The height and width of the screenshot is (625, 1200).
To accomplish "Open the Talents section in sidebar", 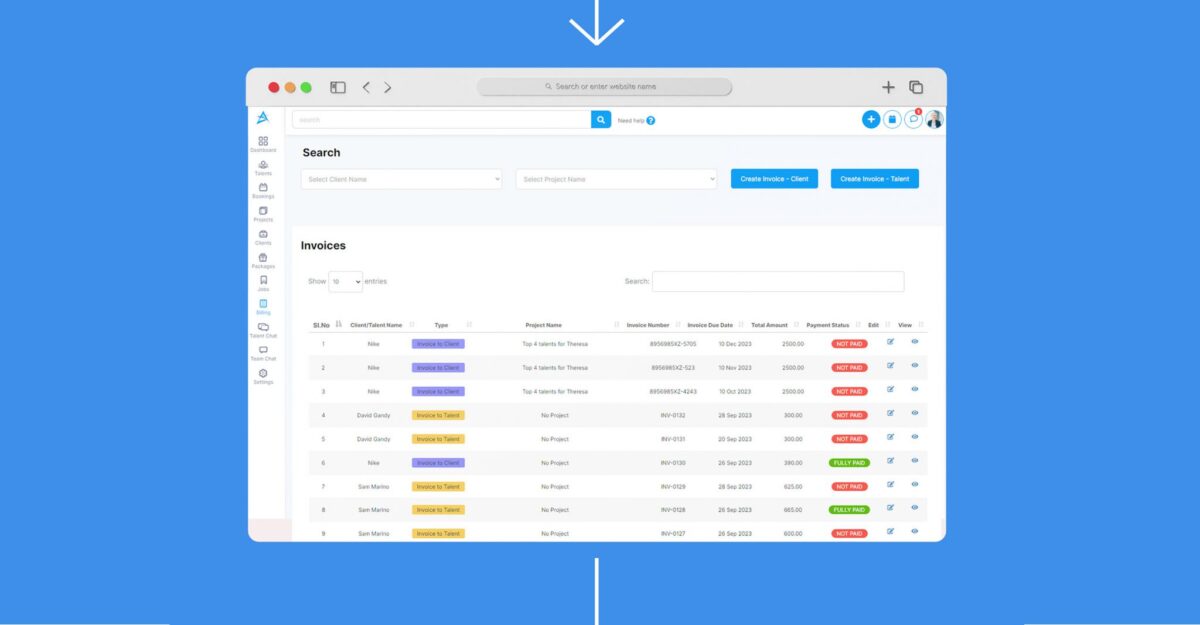I will pyautogui.click(x=263, y=166).
